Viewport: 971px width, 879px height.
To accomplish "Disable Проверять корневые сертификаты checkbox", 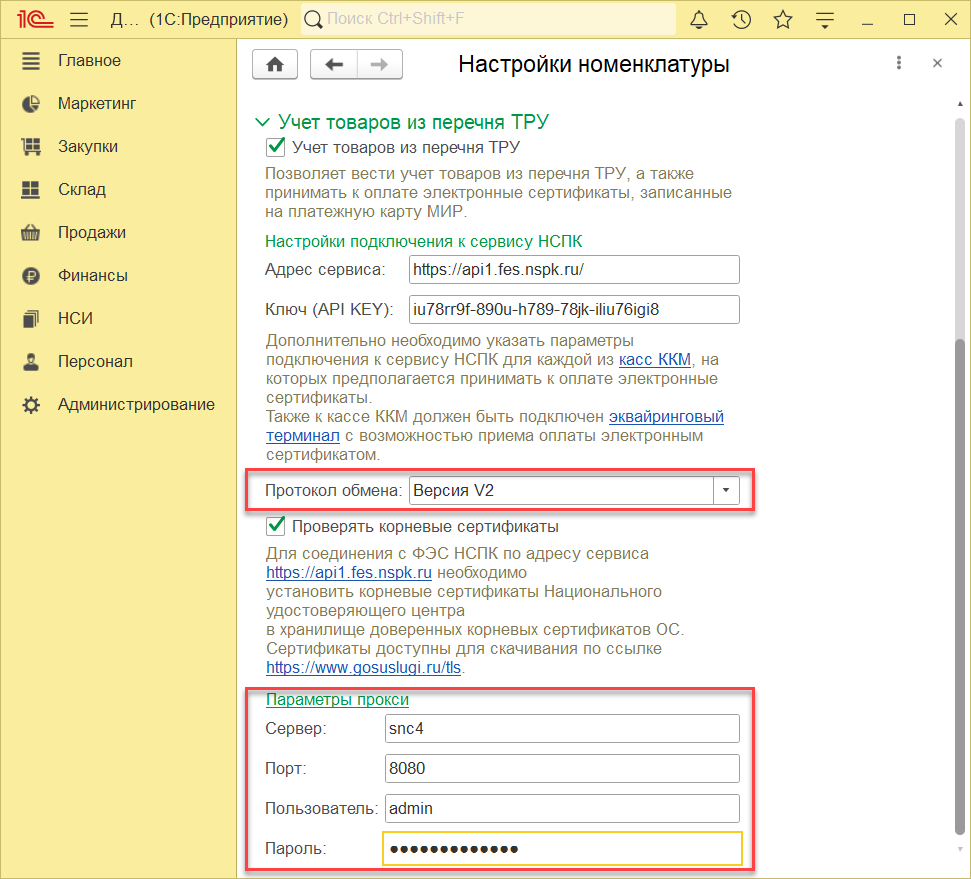I will click(x=276, y=526).
